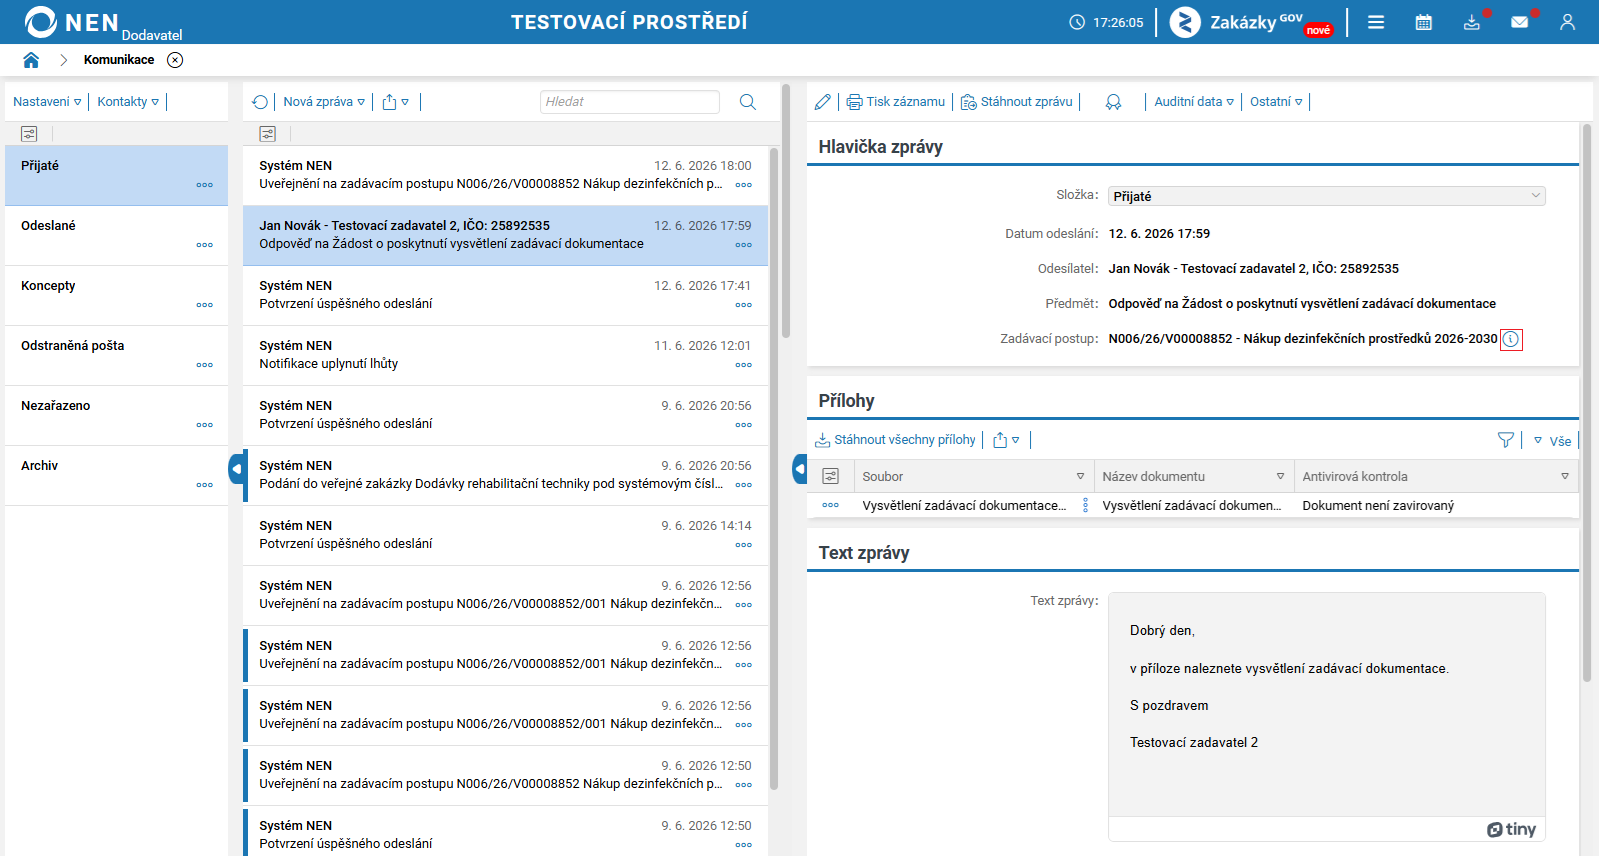The width and height of the screenshot is (1599, 856).
Task: Click the NEN Dodavatel logo
Action: pos(103,23)
